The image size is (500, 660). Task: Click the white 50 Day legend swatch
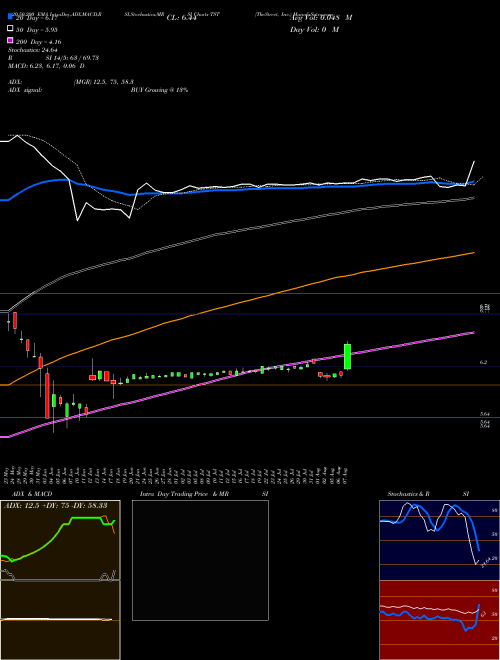(x=10, y=29)
